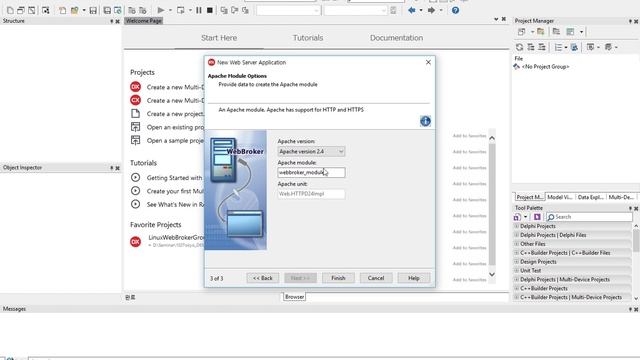640x360 pixels.
Task: Click the Cancel button in wizard
Action: pyautogui.click(x=376, y=278)
